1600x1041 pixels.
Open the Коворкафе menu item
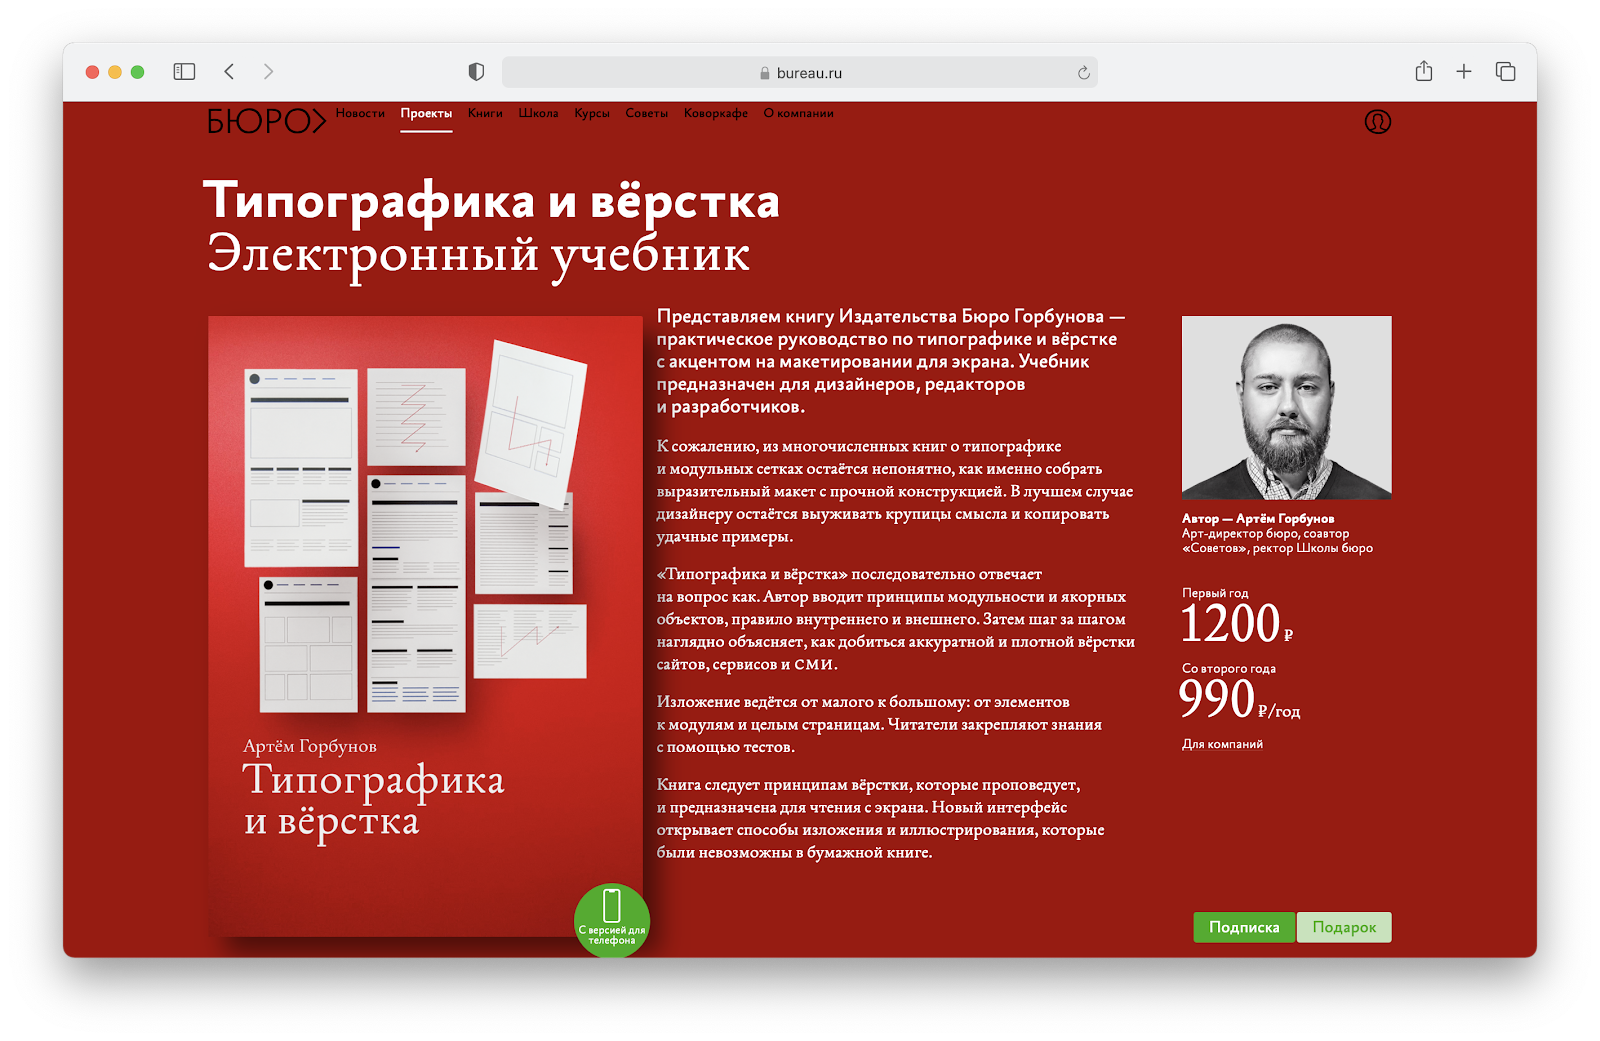716,114
